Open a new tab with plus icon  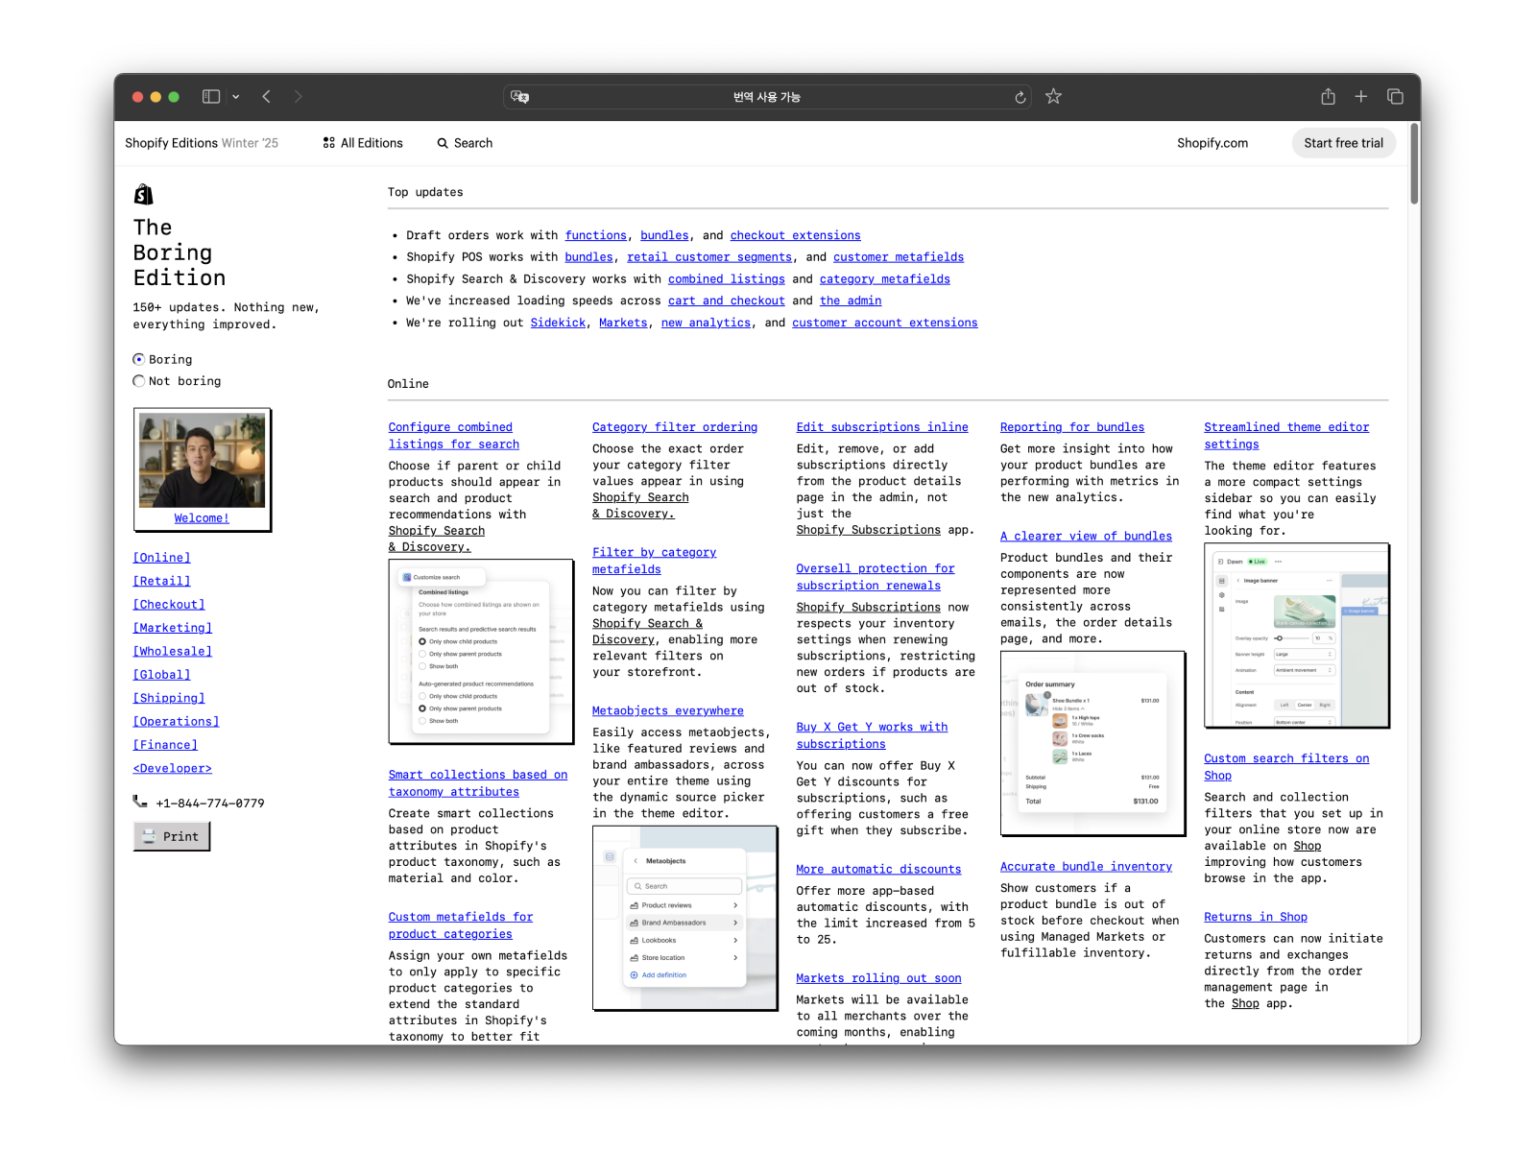[x=1360, y=97]
